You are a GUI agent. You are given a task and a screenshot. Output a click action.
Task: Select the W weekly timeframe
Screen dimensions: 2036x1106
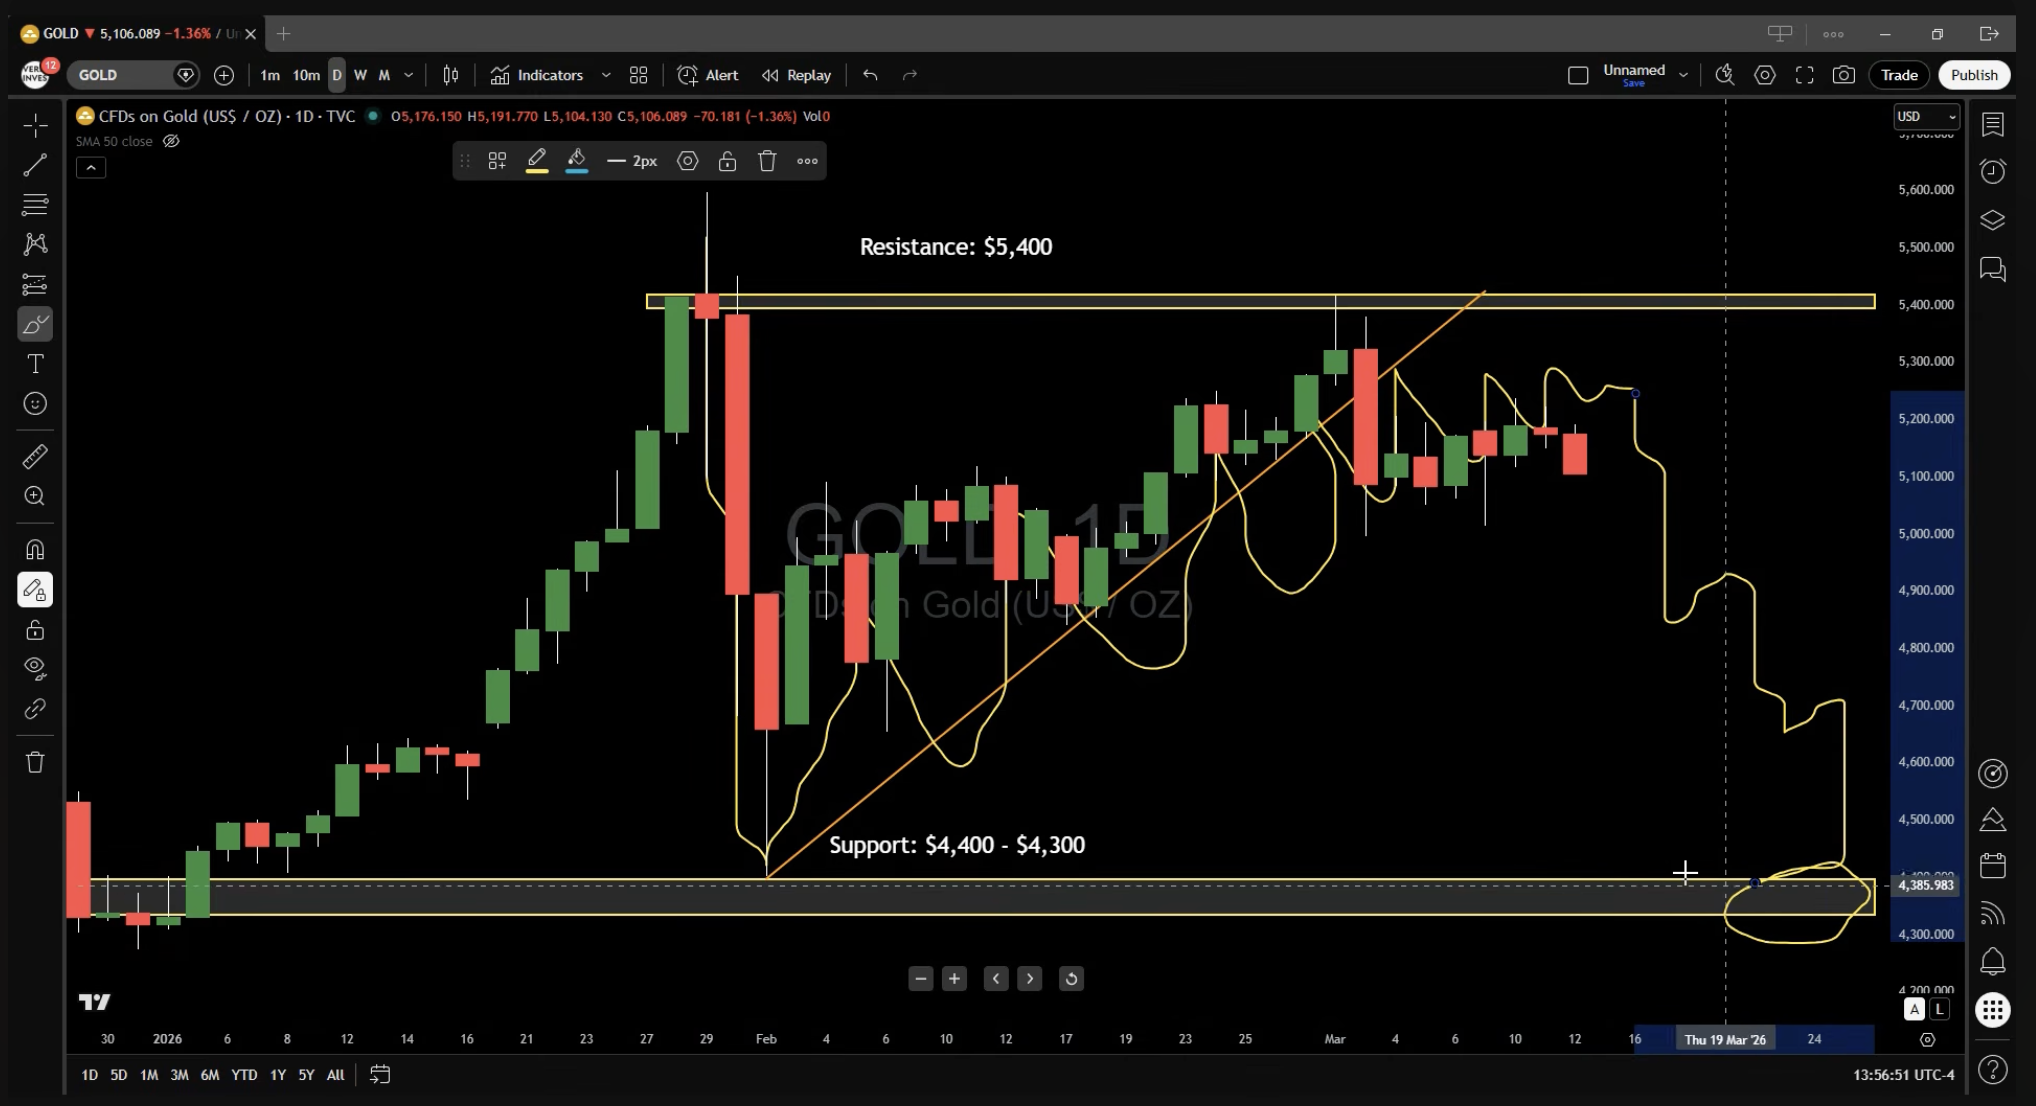coord(360,75)
